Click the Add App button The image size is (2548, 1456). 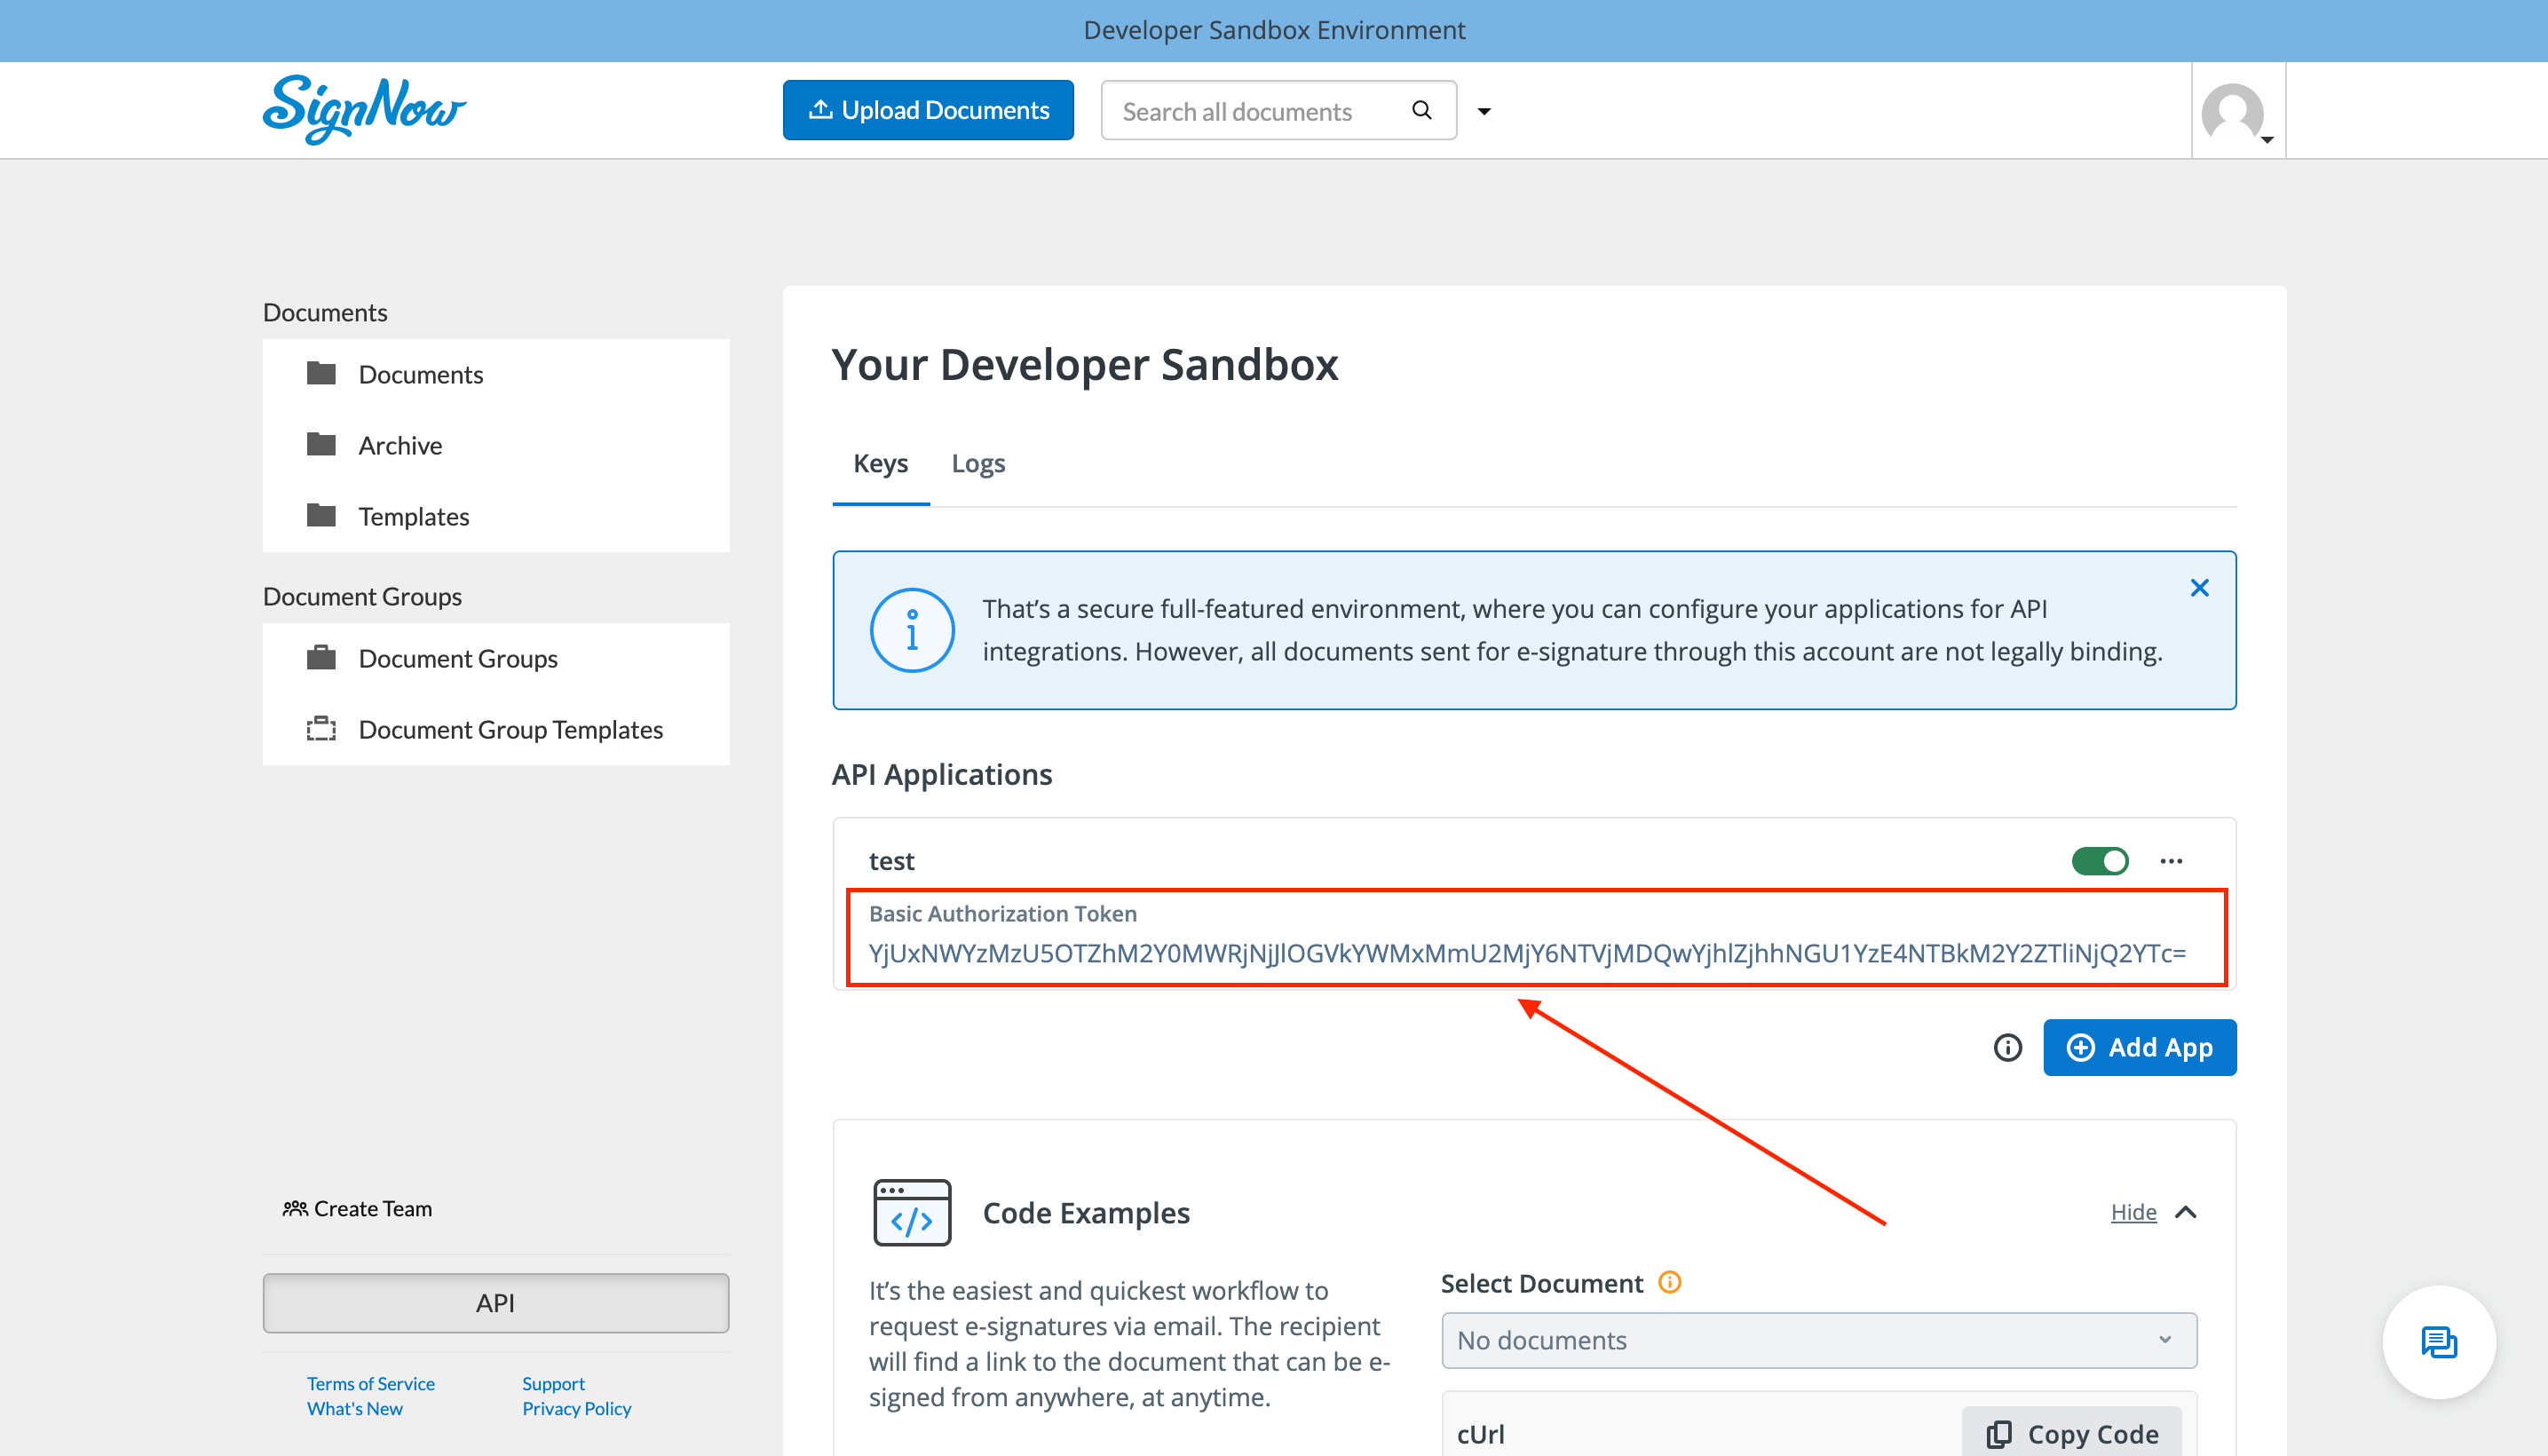click(x=2139, y=1047)
